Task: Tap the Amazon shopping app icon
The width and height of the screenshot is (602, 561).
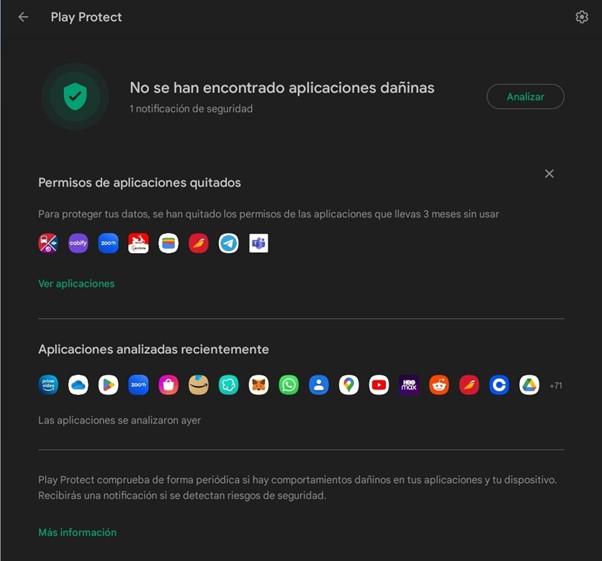Action: click(x=198, y=385)
